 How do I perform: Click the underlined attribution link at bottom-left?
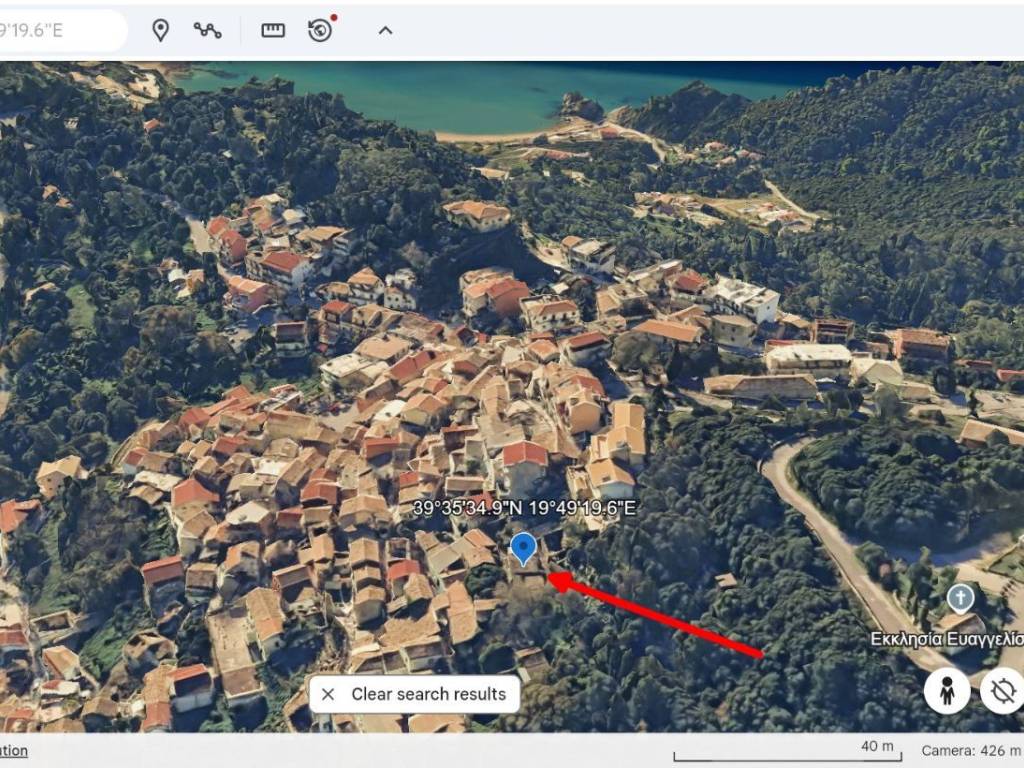14,750
